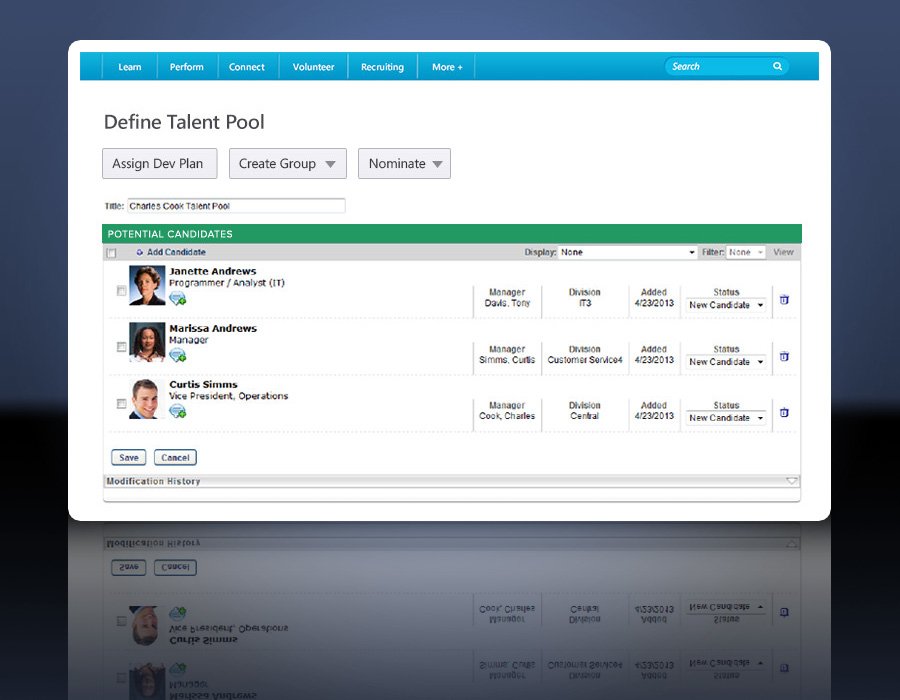The image size is (900, 700).
Task: Click Janette Andrews' chat bubble icon
Action: [177, 298]
